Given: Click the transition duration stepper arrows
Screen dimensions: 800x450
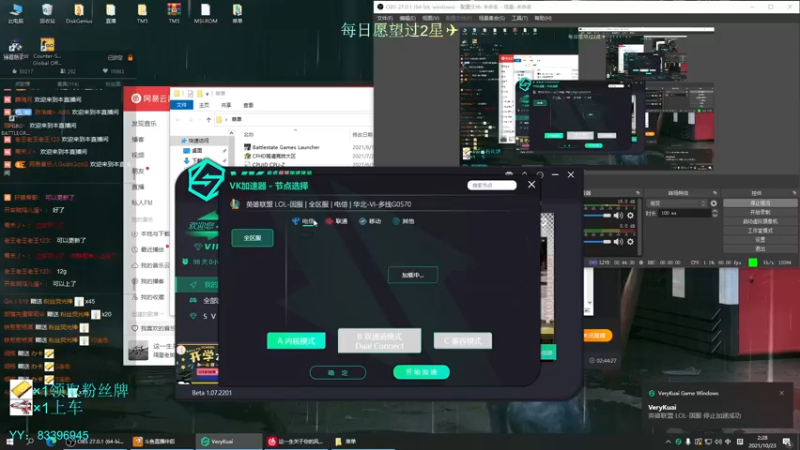Looking at the screenshot, I should [714, 213].
